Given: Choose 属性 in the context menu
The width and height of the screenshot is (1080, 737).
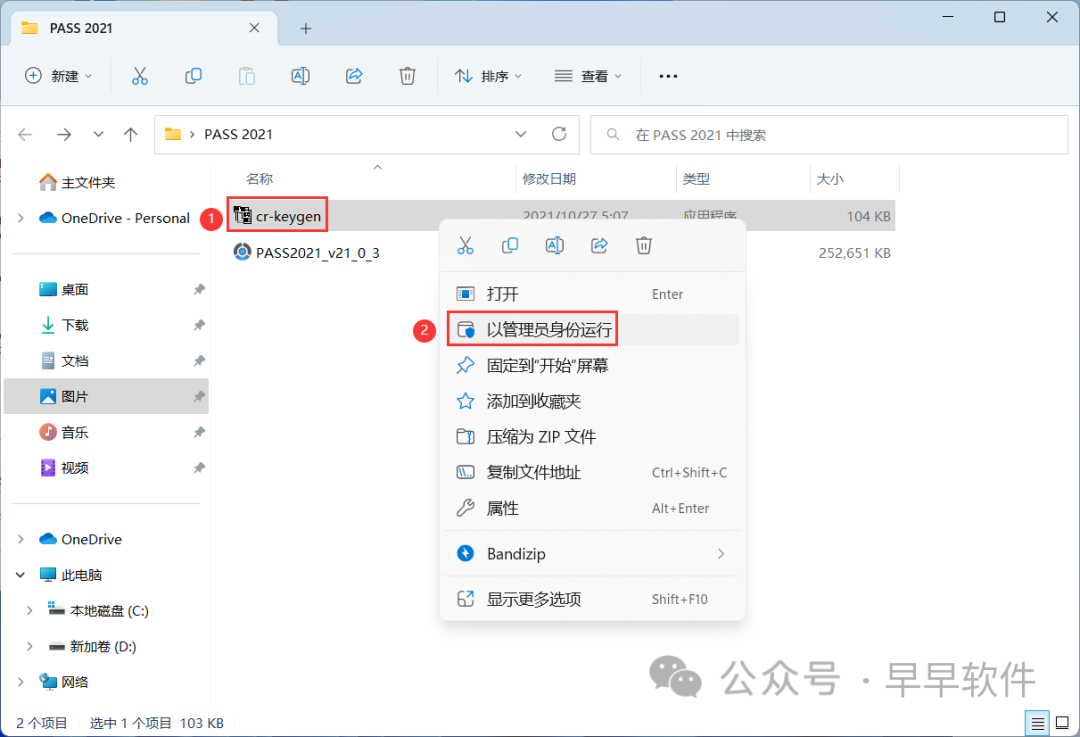Looking at the screenshot, I should [x=503, y=508].
